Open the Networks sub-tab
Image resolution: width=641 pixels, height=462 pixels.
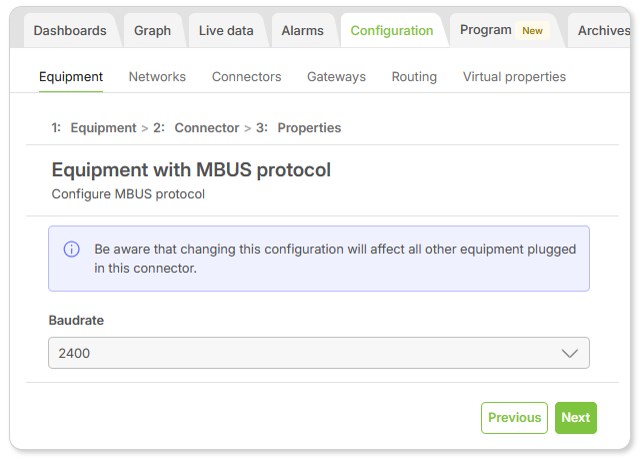(157, 76)
